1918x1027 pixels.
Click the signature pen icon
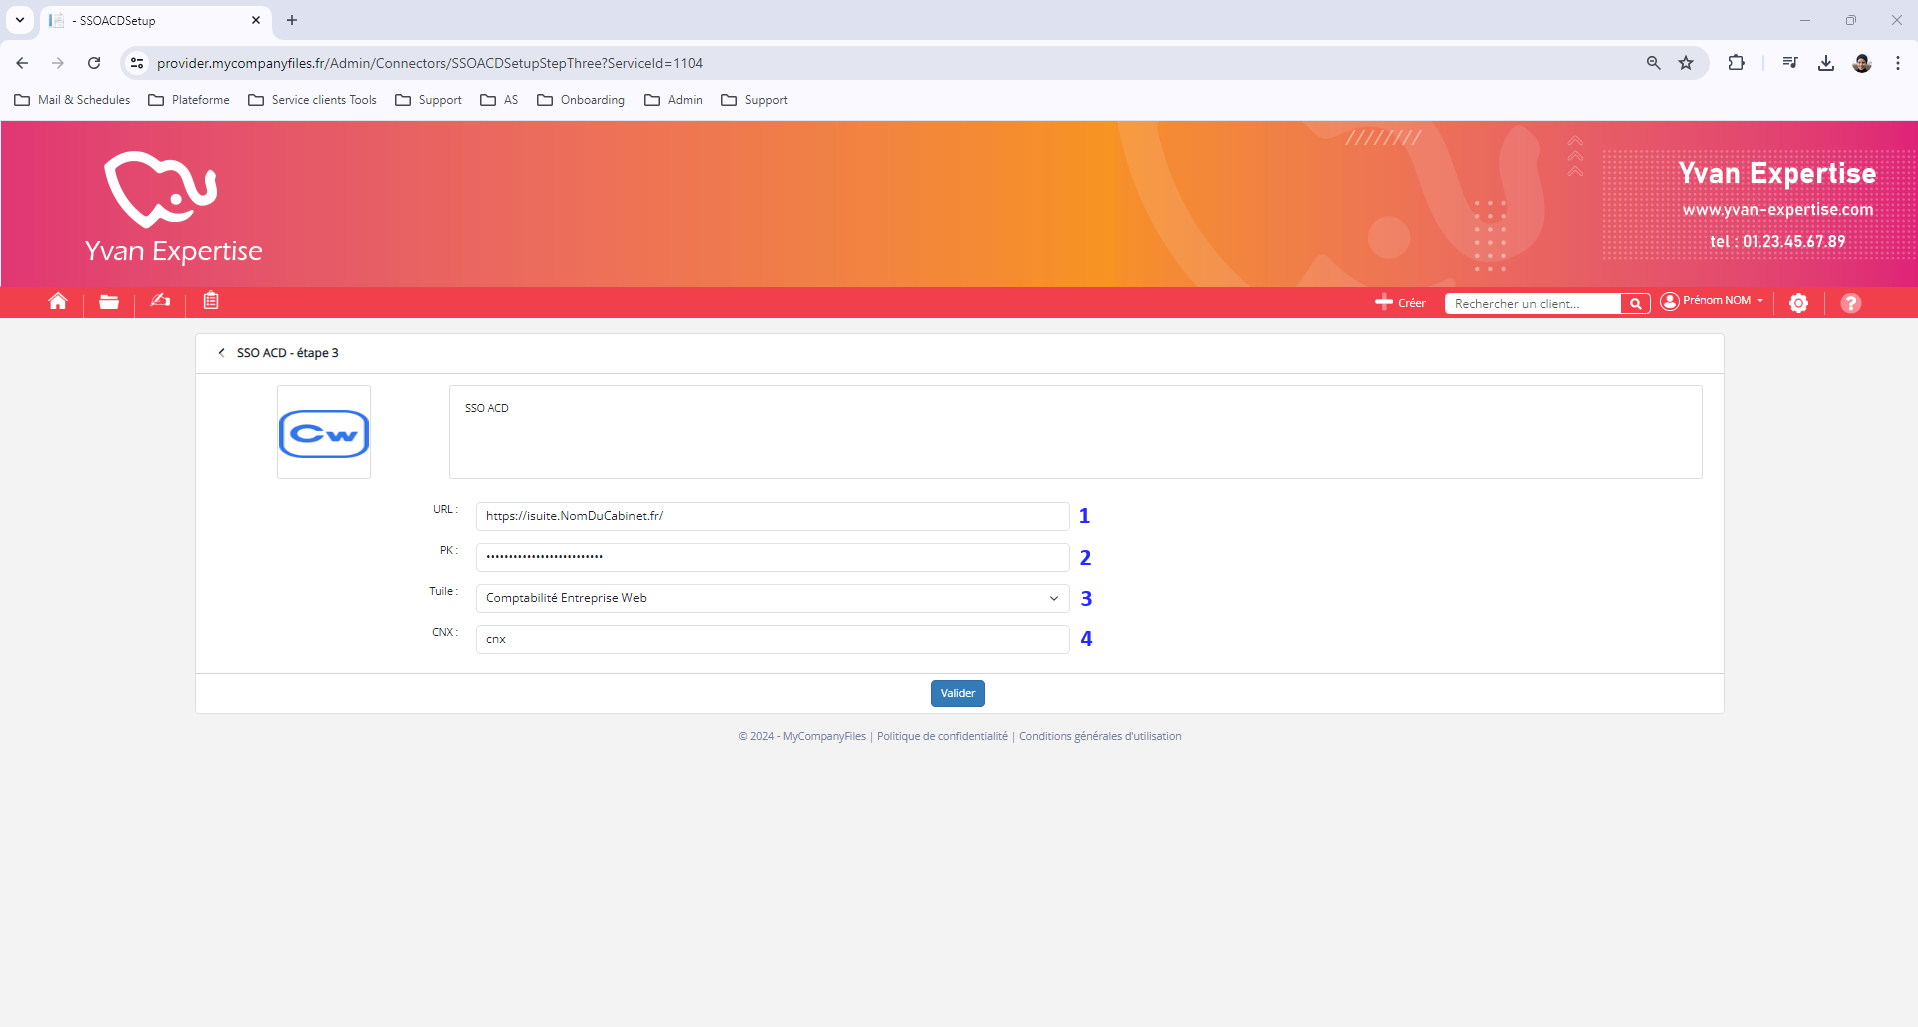[x=160, y=301]
